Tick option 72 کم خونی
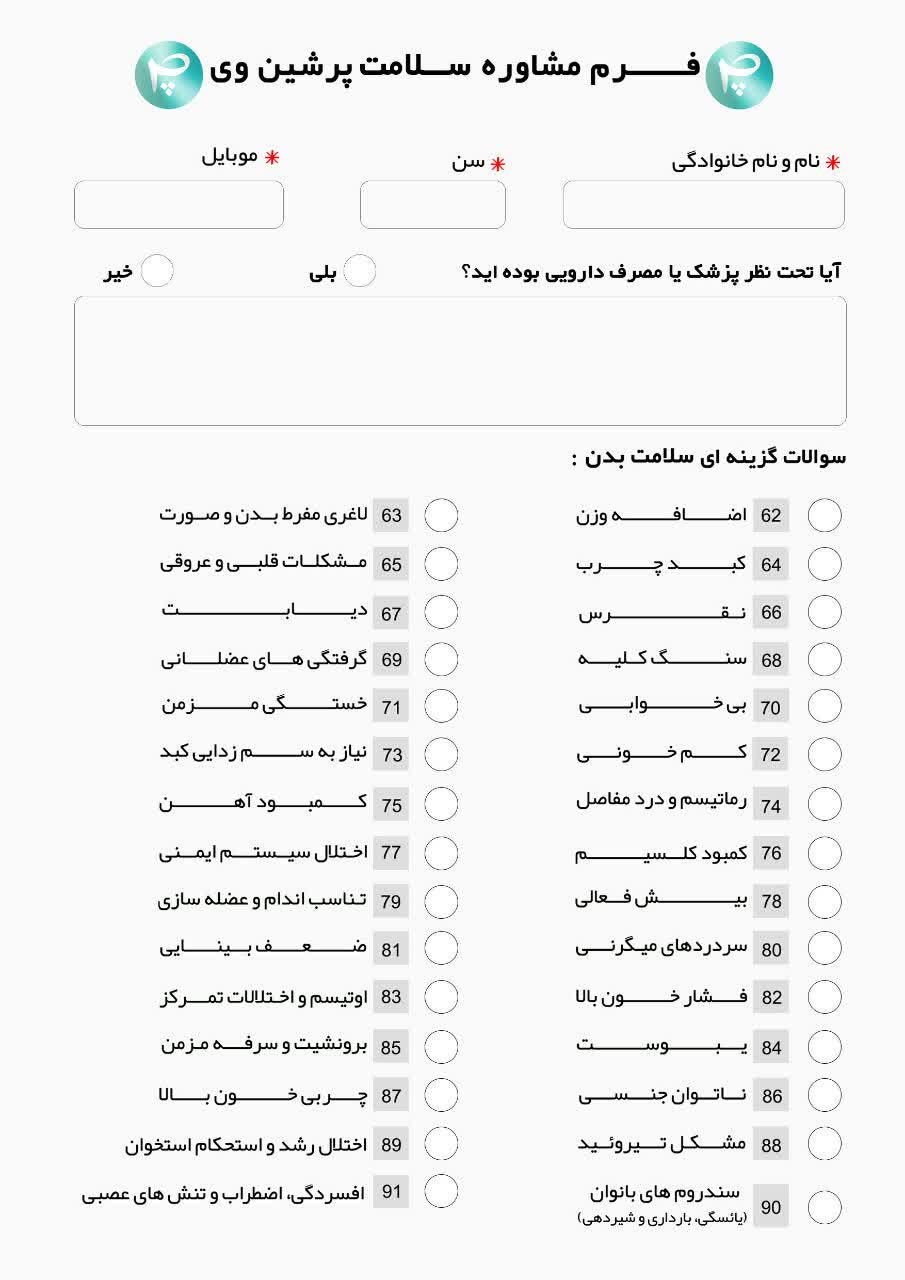Screen dimensions: 905x1280 click(x=824, y=754)
